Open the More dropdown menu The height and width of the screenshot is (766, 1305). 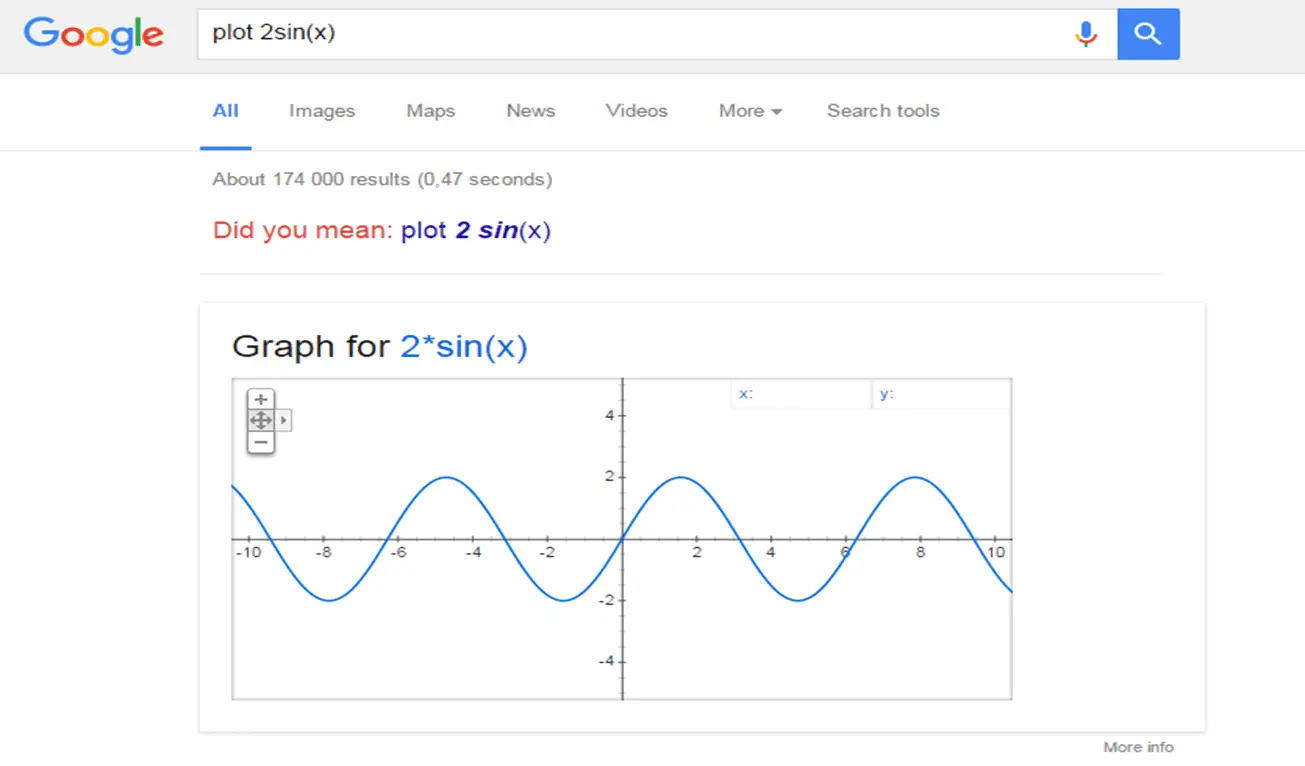tap(750, 111)
